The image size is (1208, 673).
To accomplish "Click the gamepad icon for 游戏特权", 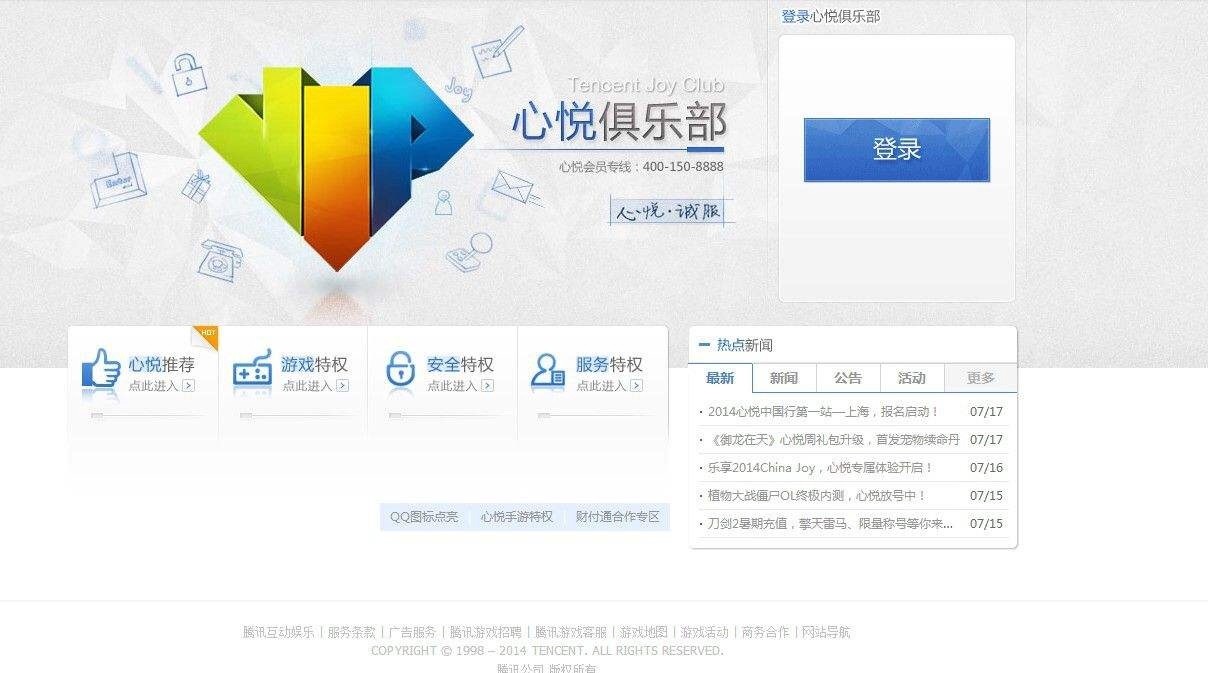I will click(252, 369).
